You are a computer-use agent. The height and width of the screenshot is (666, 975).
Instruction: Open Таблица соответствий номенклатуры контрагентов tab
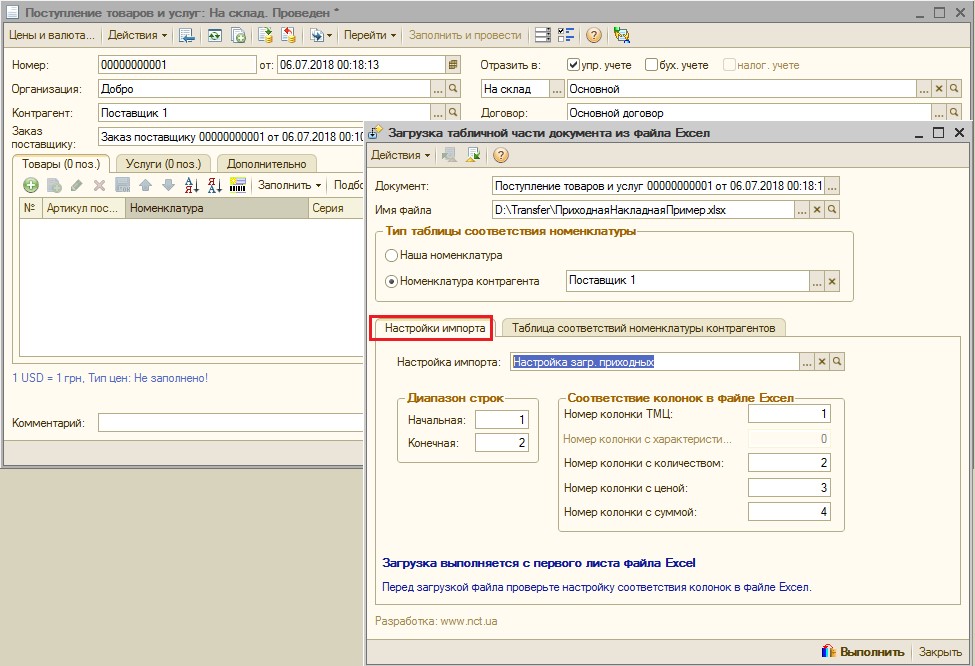pyautogui.click(x=644, y=328)
